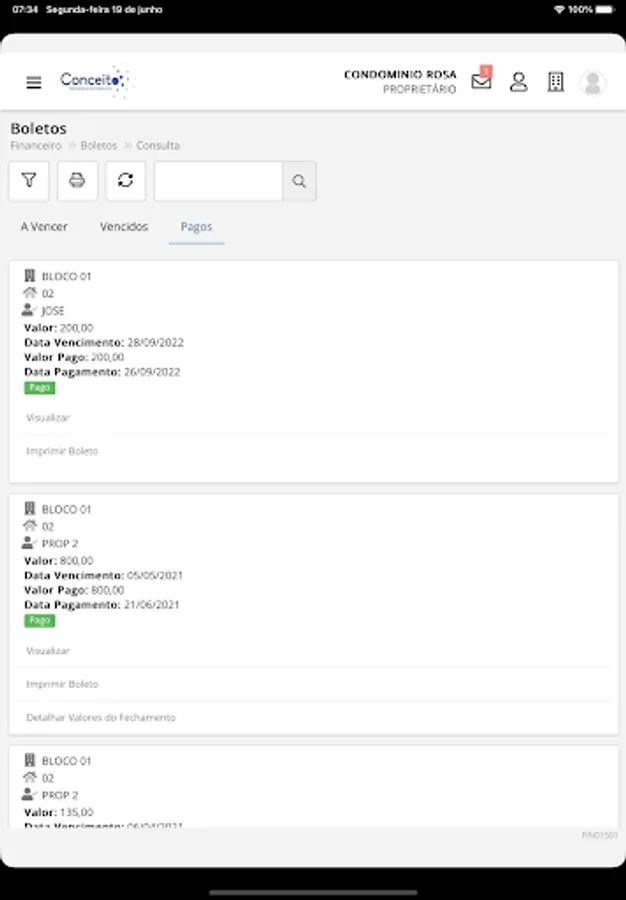Click Imprimir Boleto on 800,00 boleto

62,685
